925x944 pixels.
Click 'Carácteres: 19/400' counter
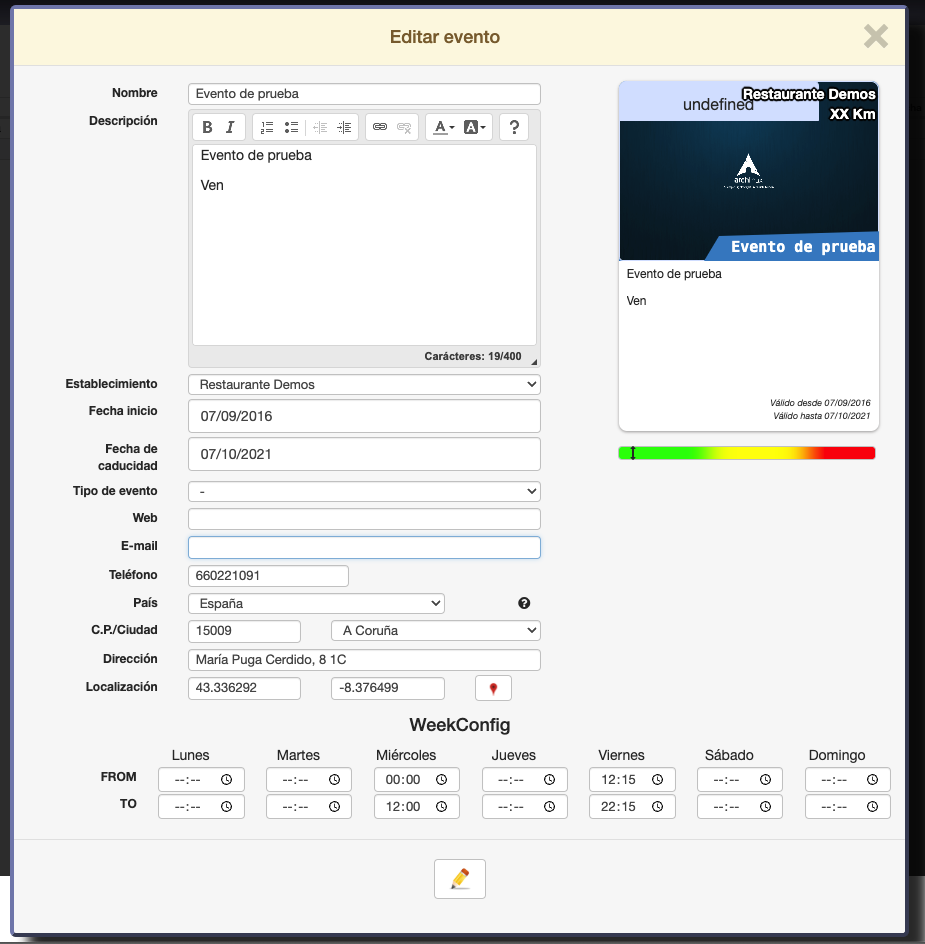point(473,356)
